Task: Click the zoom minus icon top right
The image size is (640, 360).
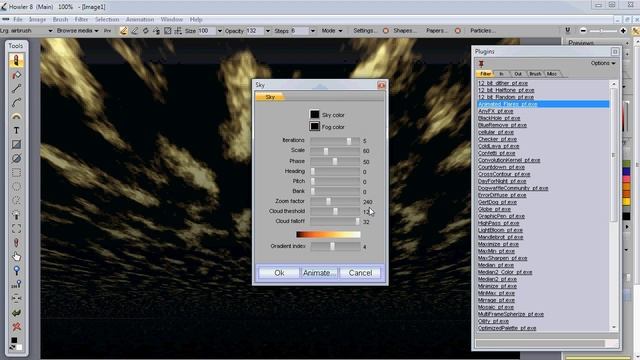Action: click(x=583, y=31)
